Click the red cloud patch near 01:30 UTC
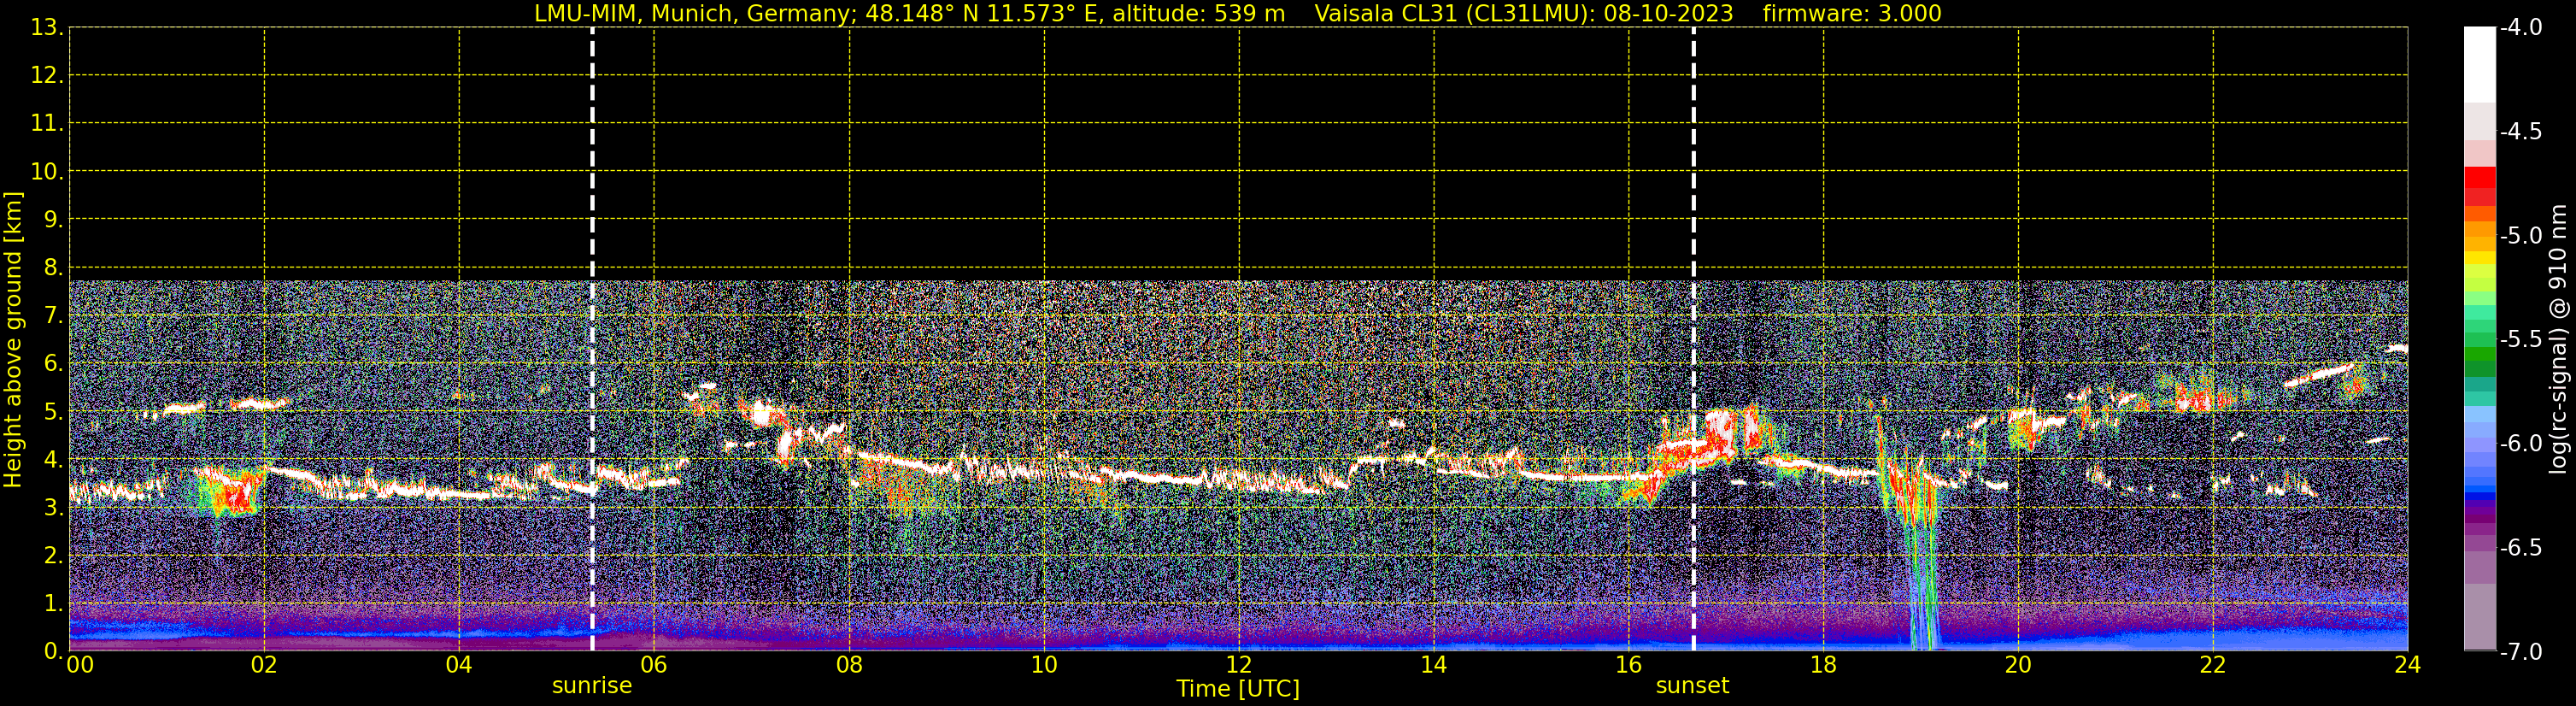This screenshot has height=706, width=2576. point(237,495)
